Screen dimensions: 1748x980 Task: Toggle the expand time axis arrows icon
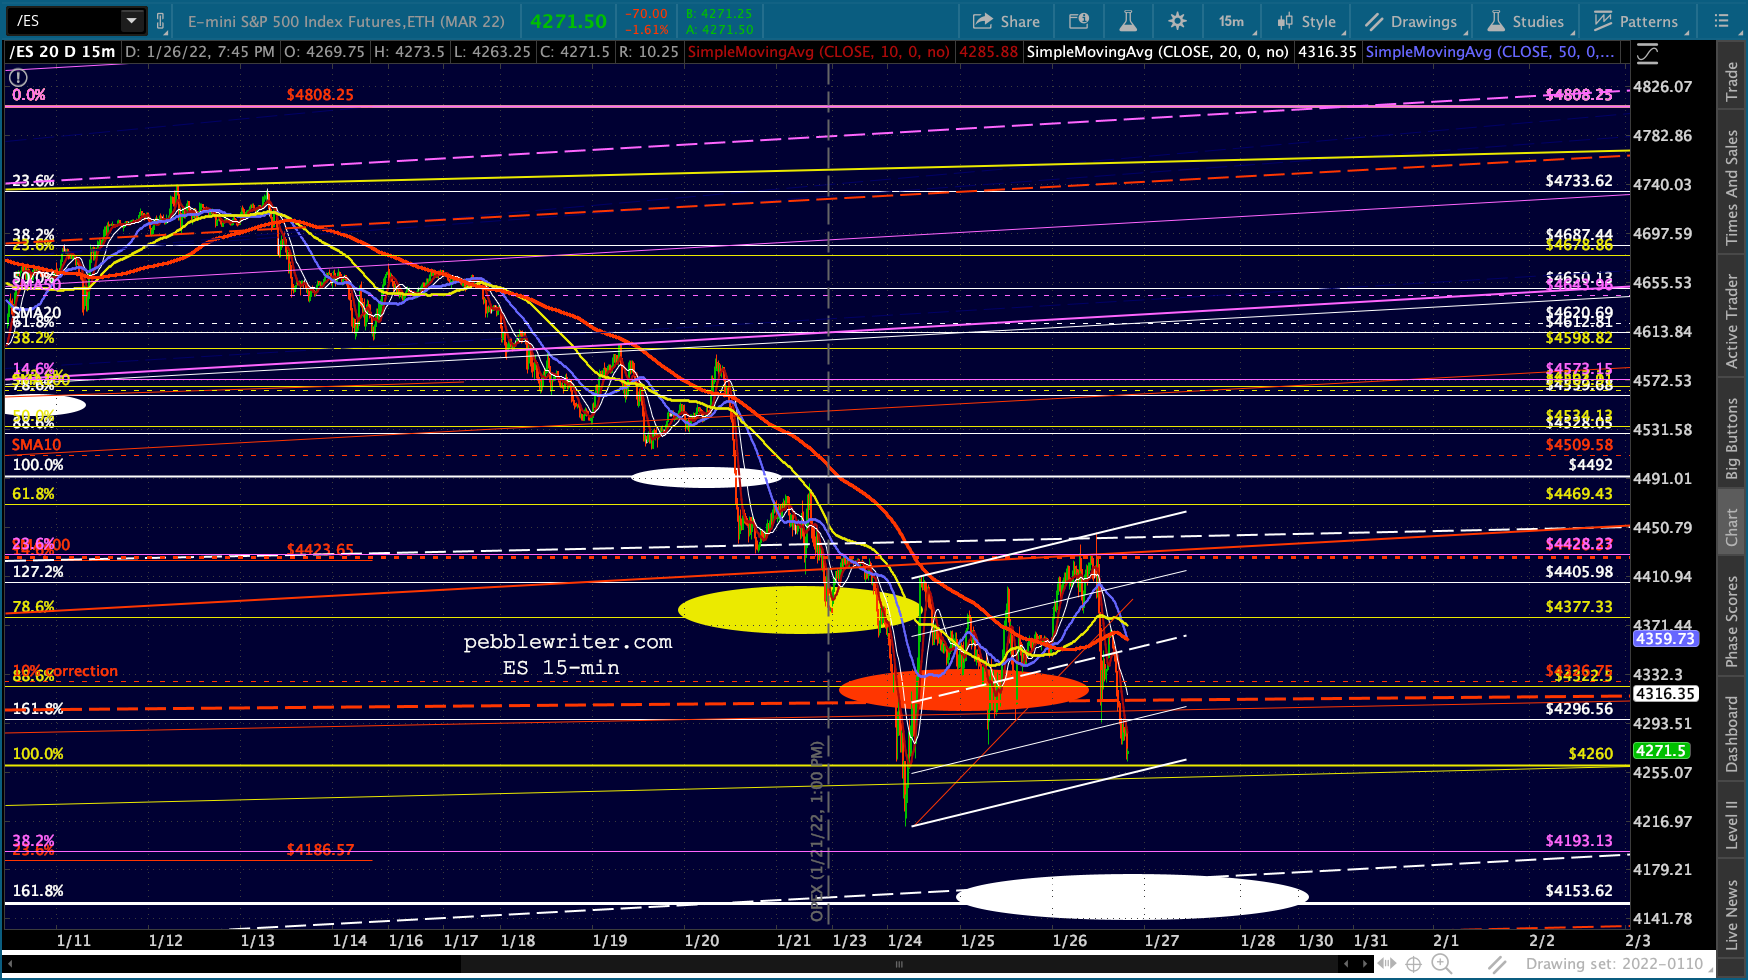[1385, 964]
